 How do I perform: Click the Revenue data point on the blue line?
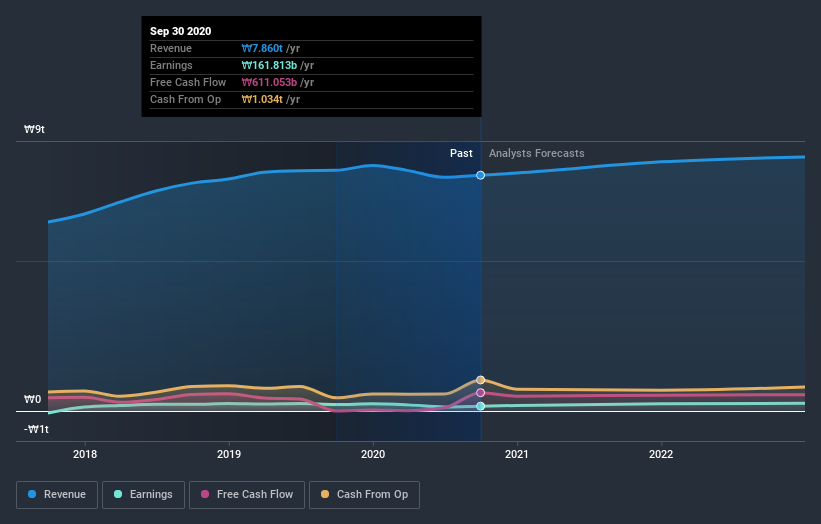coord(481,175)
